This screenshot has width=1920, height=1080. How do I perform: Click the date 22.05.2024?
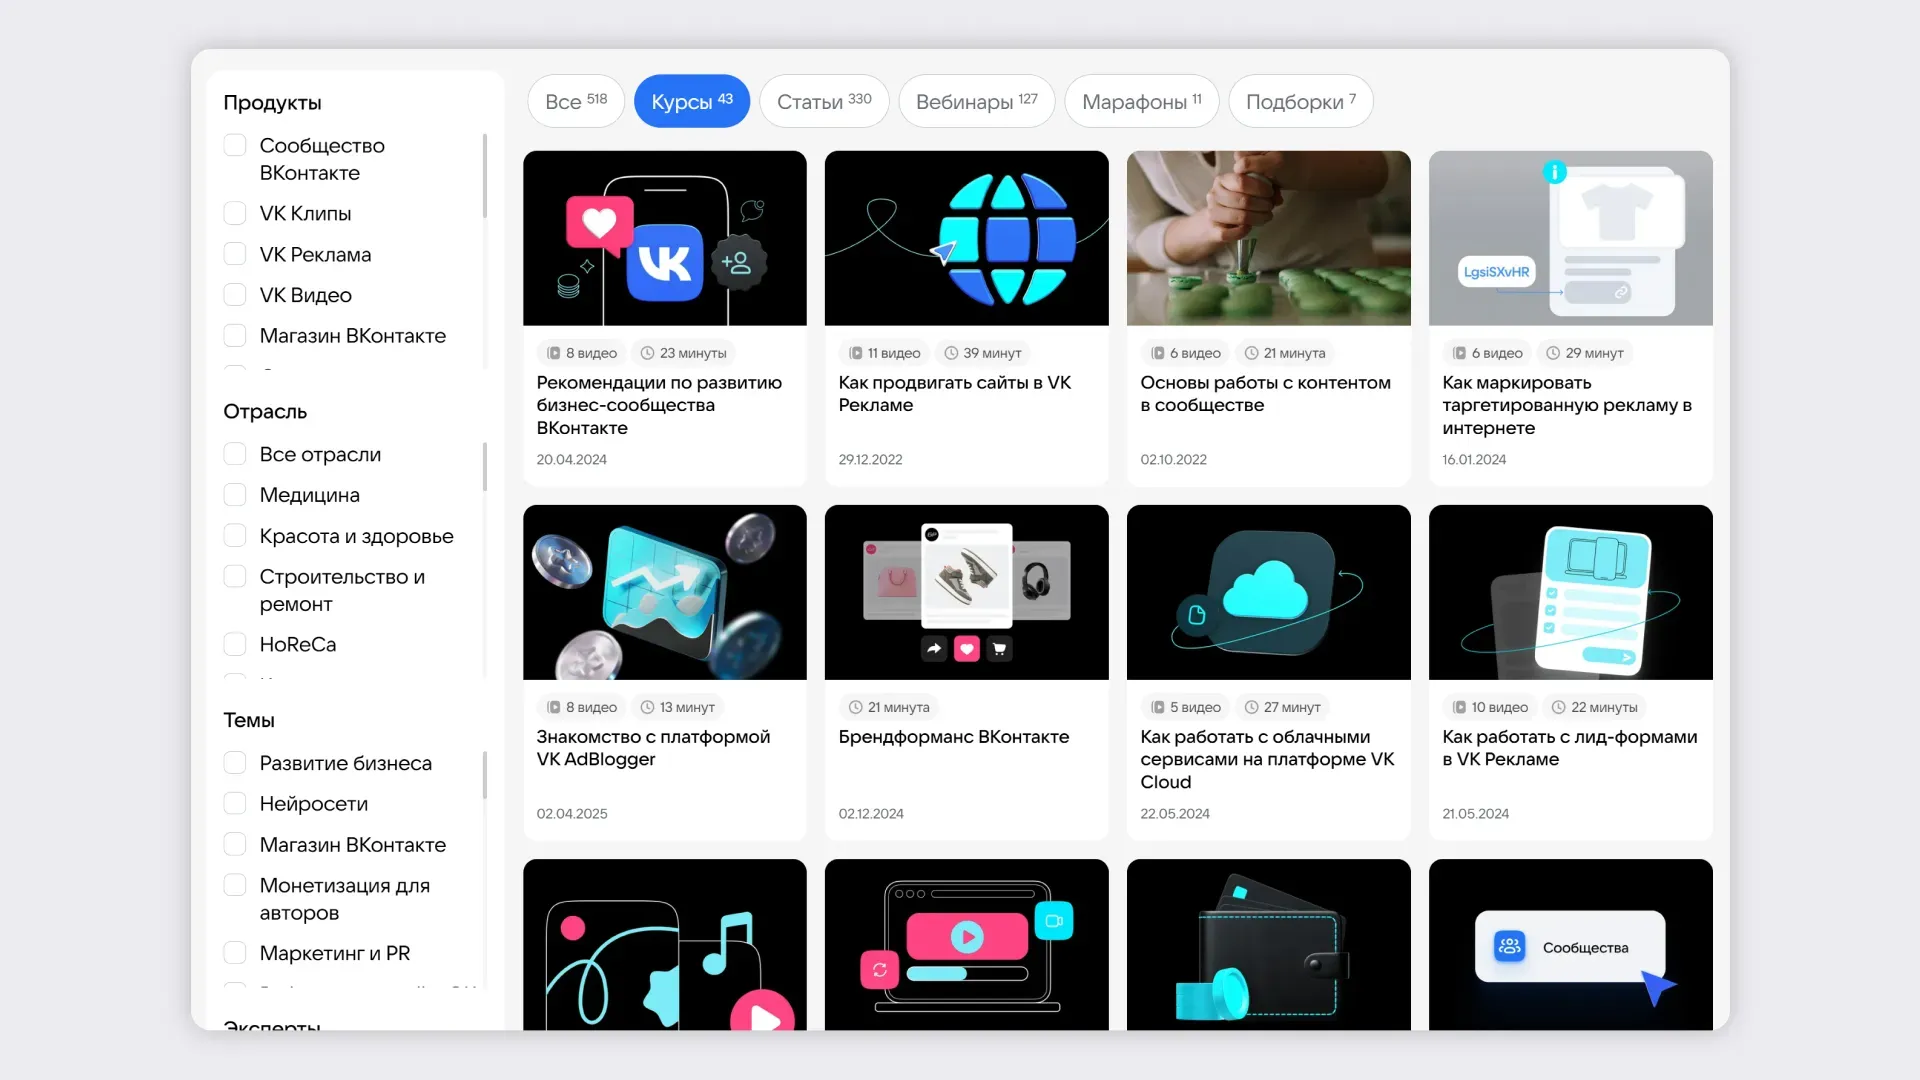pos(1175,813)
